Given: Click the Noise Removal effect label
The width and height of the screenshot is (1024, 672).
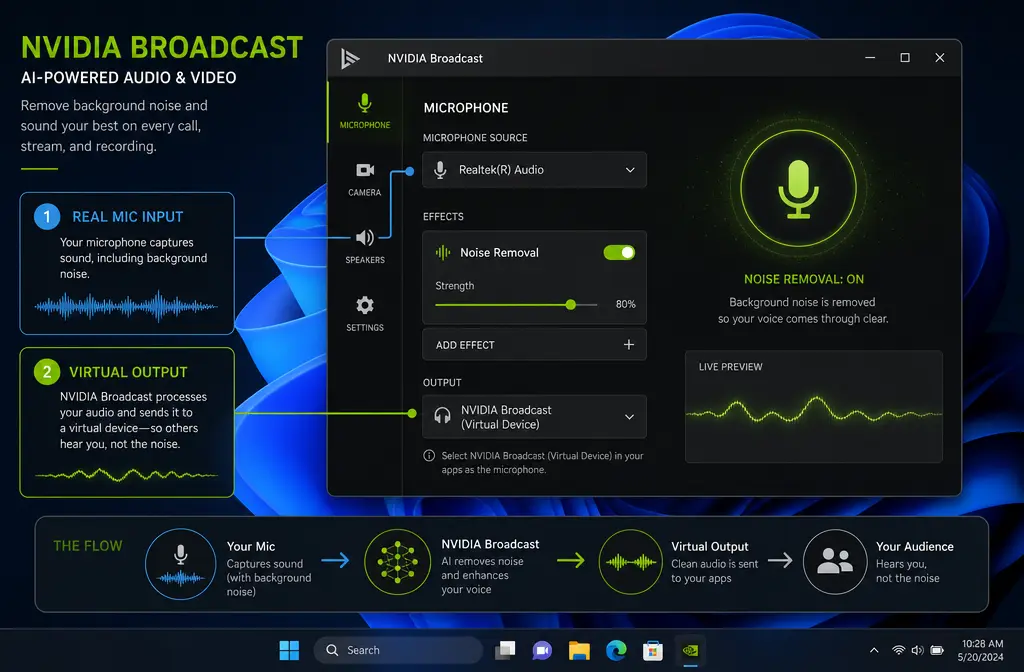Looking at the screenshot, I should [x=499, y=253].
